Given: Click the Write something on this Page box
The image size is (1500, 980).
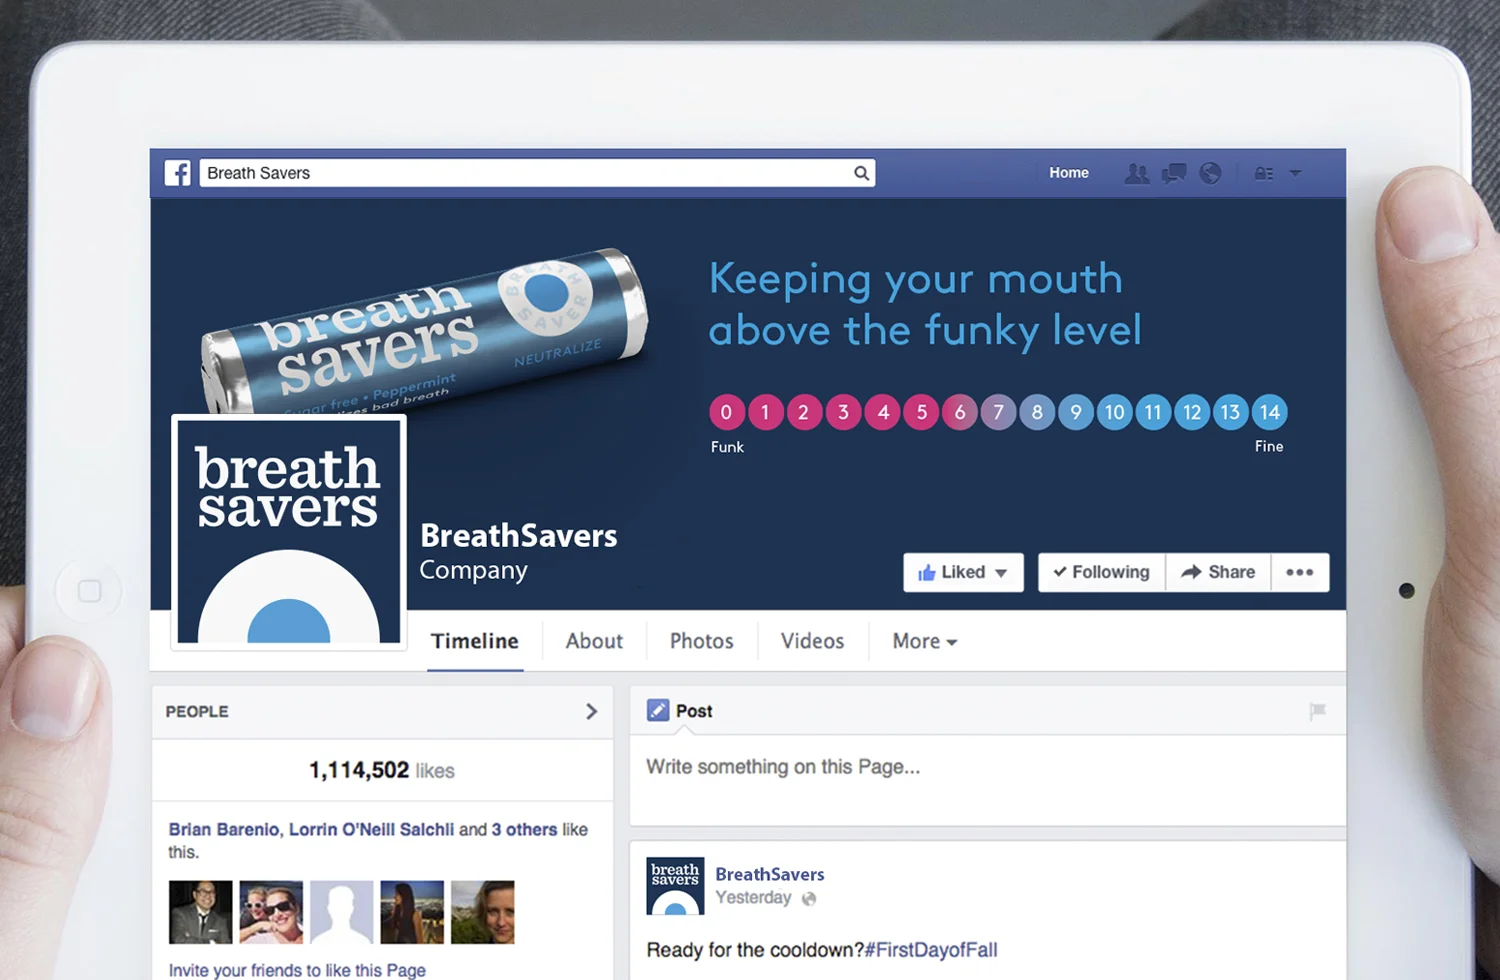Looking at the screenshot, I should click(x=987, y=782).
